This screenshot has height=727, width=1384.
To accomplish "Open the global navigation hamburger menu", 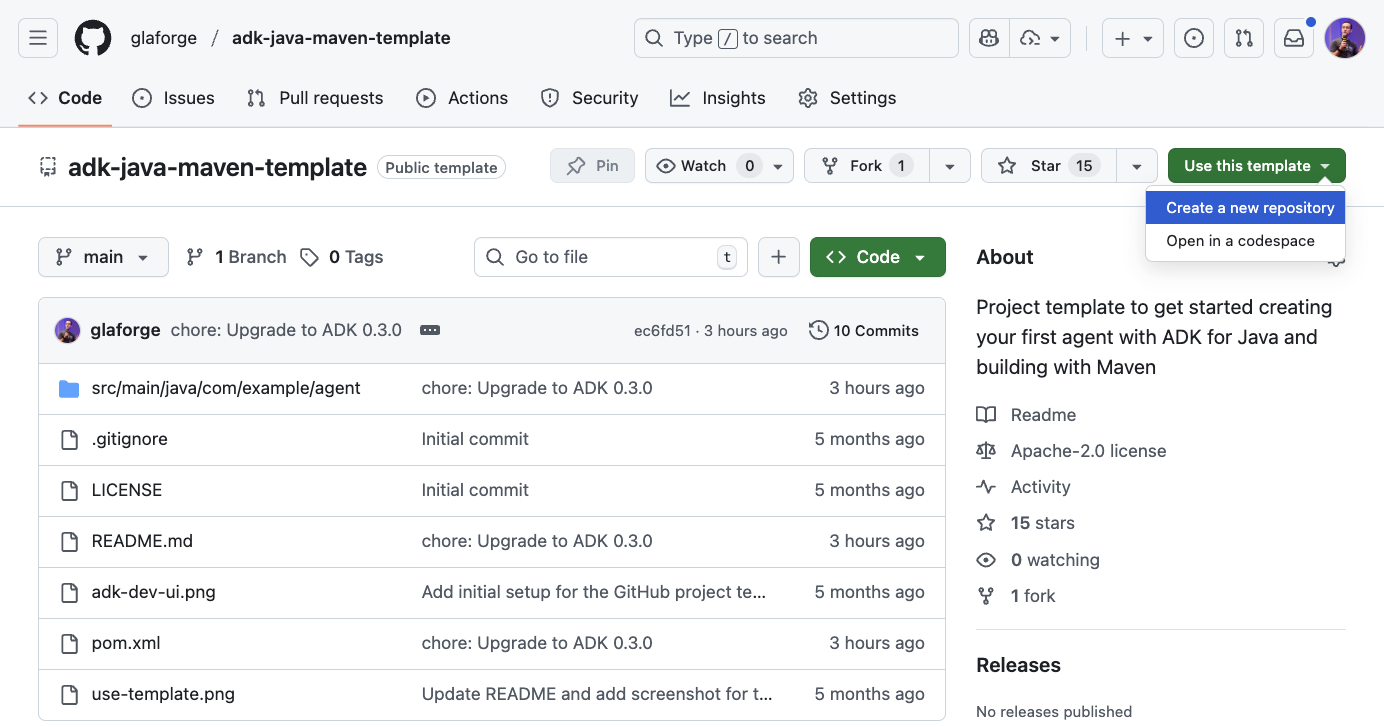I will coord(37,37).
